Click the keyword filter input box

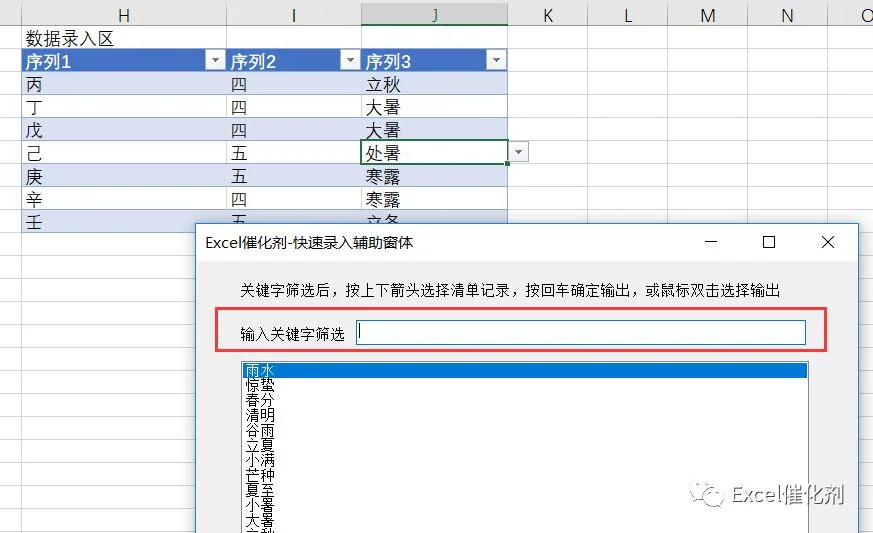[581, 332]
